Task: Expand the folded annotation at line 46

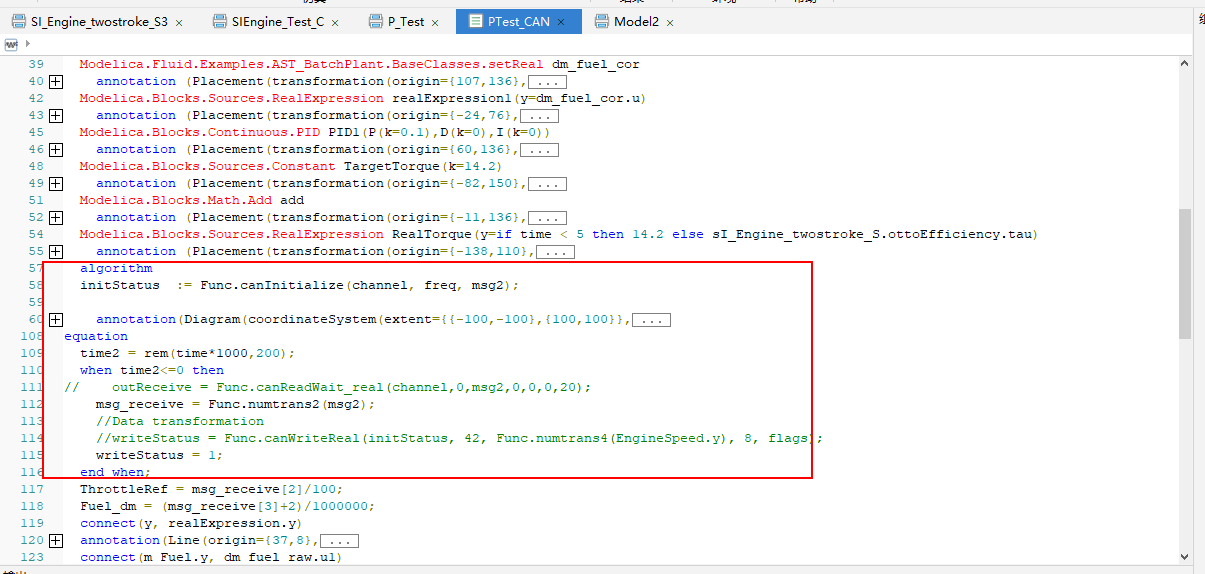Action: click(x=56, y=149)
